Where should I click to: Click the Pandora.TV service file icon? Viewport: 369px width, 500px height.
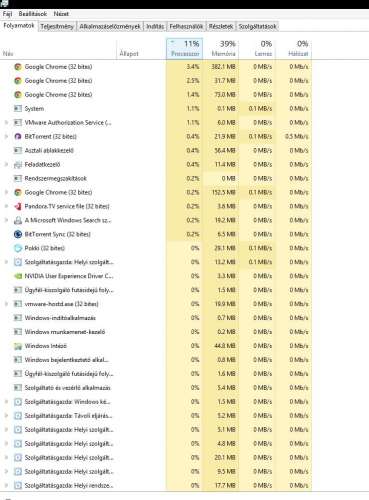18,206
